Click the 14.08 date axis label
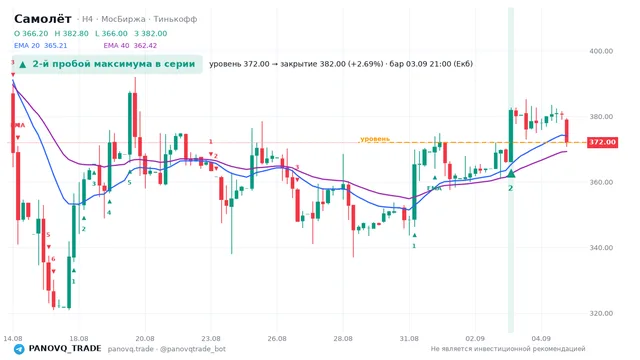Viewport: 640px width, 360px height. (13, 339)
